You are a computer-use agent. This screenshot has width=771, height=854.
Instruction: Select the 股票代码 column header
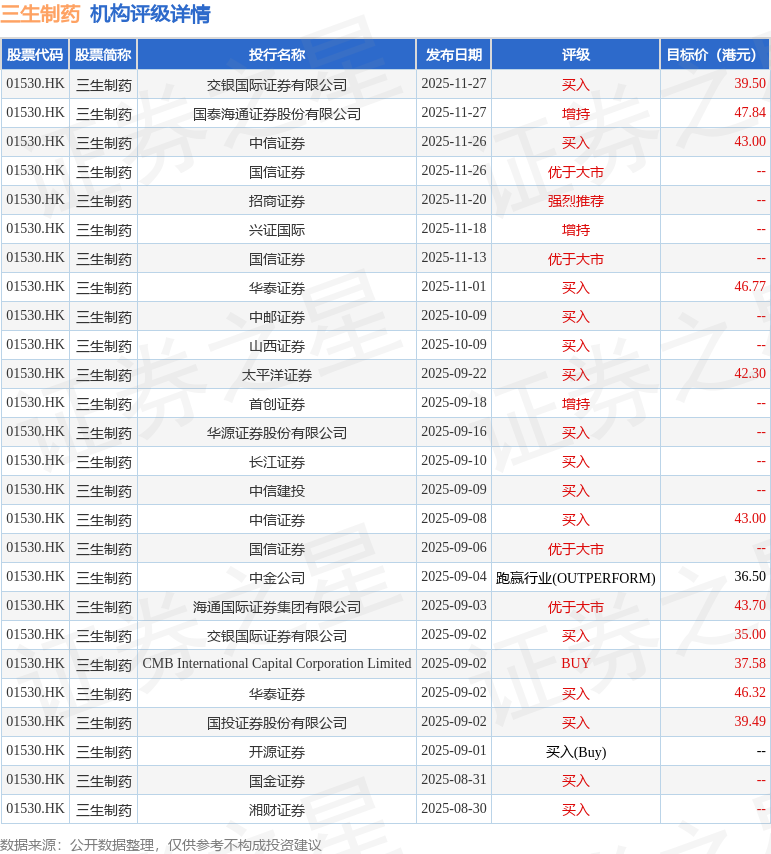pyautogui.click(x=35, y=54)
